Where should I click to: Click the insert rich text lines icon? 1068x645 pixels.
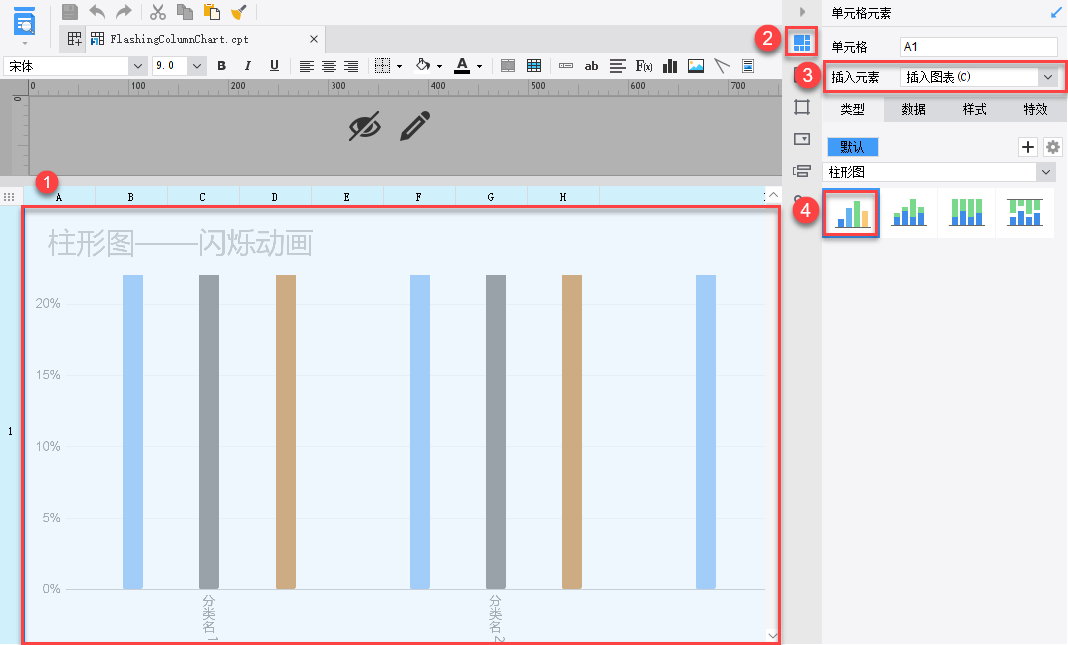pos(618,66)
